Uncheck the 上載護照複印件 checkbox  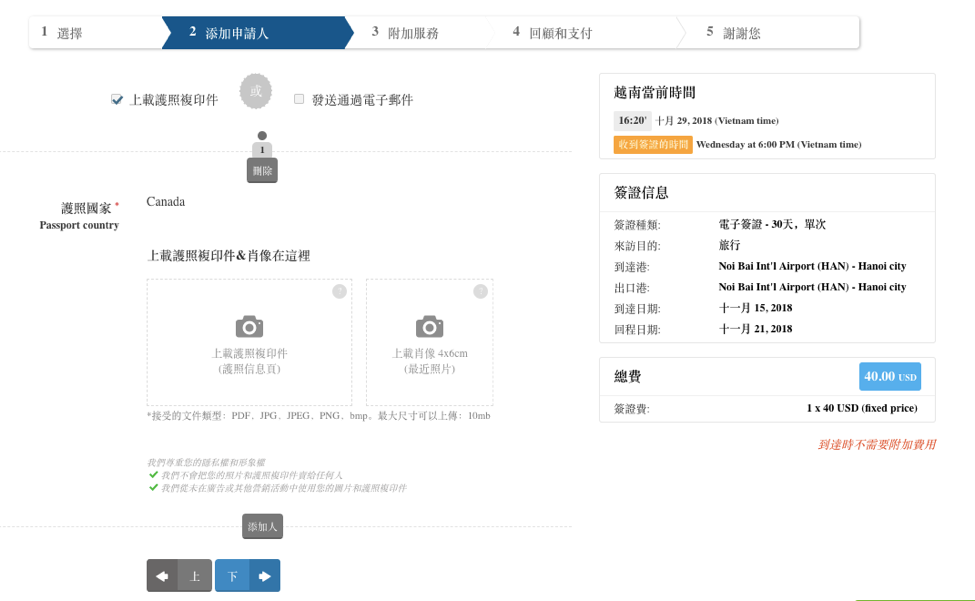coord(117,100)
